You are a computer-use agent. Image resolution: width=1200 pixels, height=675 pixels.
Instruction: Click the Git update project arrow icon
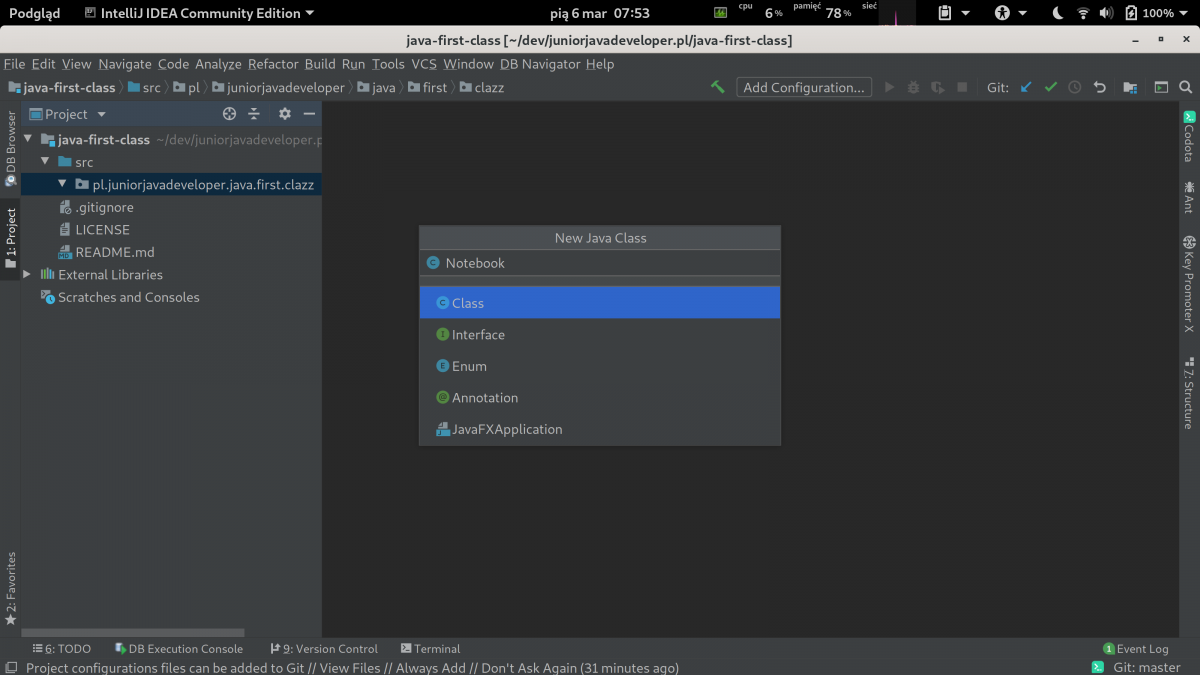(x=1026, y=87)
